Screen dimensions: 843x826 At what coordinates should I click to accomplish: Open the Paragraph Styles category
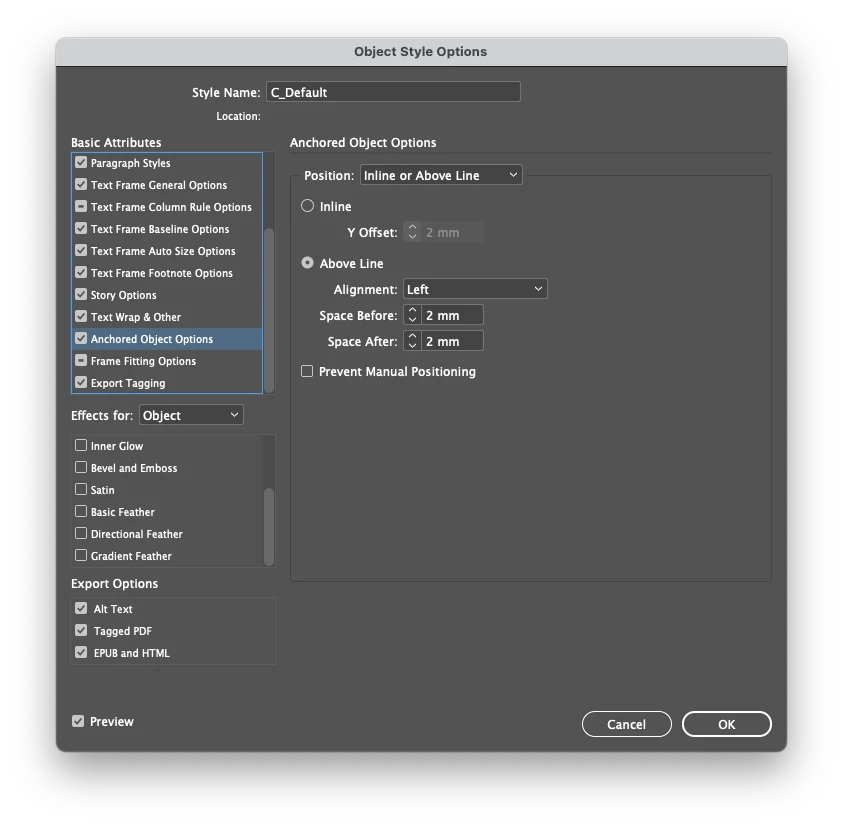coord(131,163)
